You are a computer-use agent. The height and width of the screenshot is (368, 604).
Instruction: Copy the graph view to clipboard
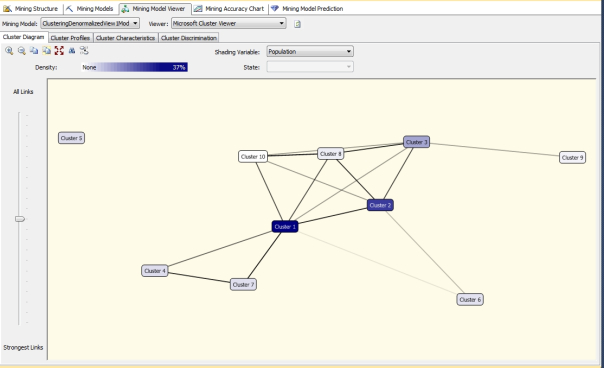tap(34, 50)
